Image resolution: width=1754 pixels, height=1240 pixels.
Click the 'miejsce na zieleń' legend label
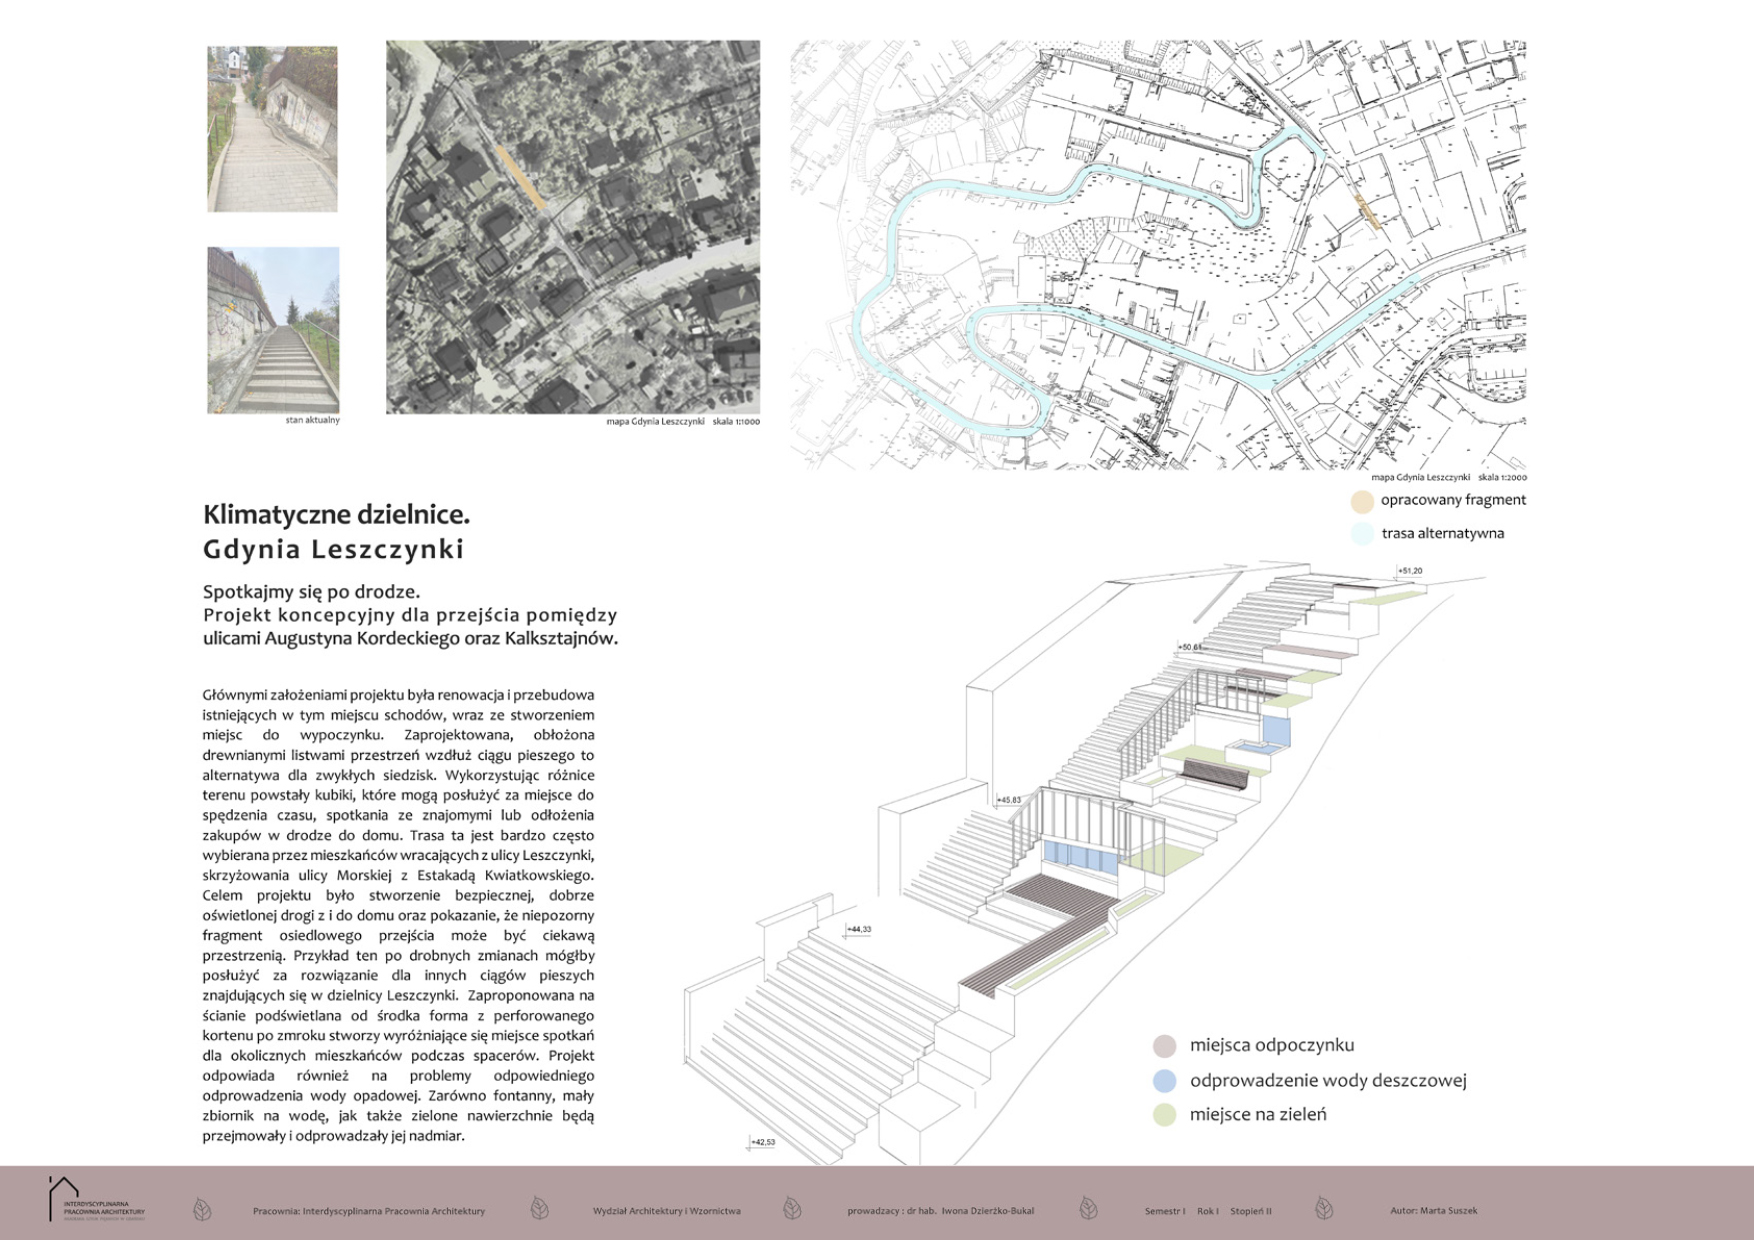pyautogui.click(x=1258, y=1114)
